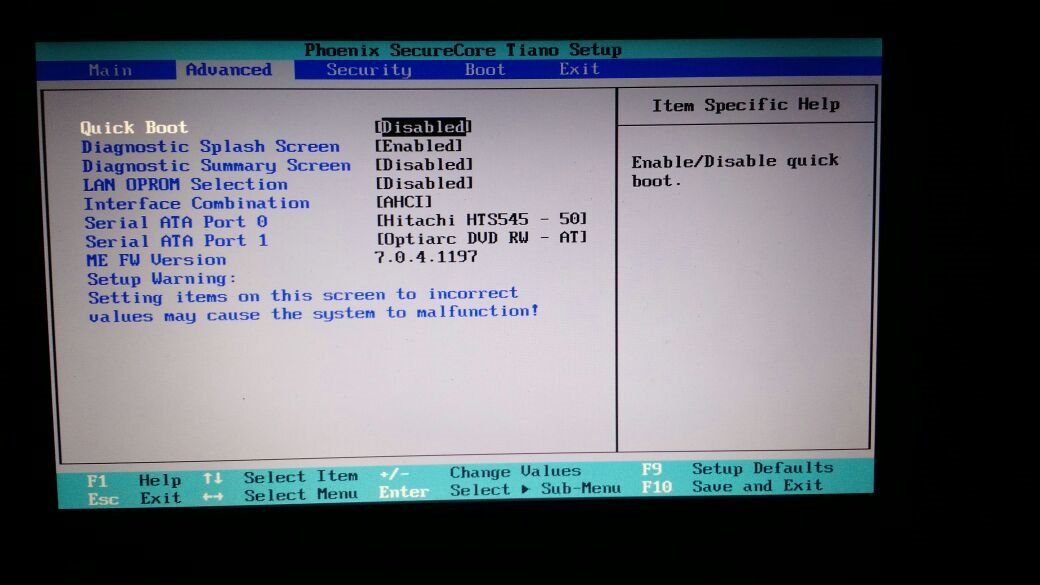
Task: Click the up/down arrows Select Item icon
Action: click(213, 478)
